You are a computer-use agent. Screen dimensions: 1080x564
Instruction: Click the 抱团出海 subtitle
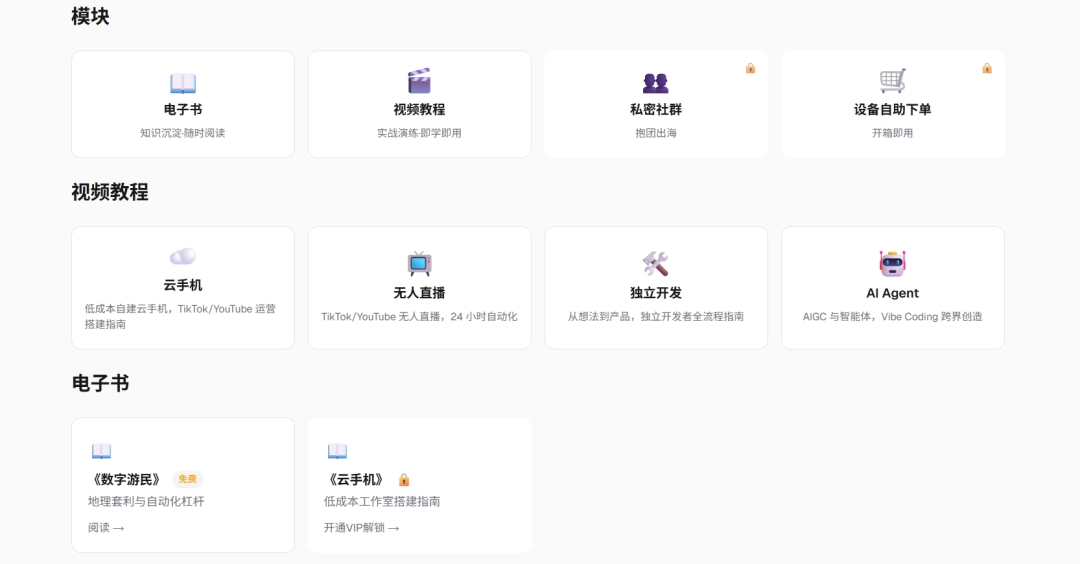click(x=656, y=133)
